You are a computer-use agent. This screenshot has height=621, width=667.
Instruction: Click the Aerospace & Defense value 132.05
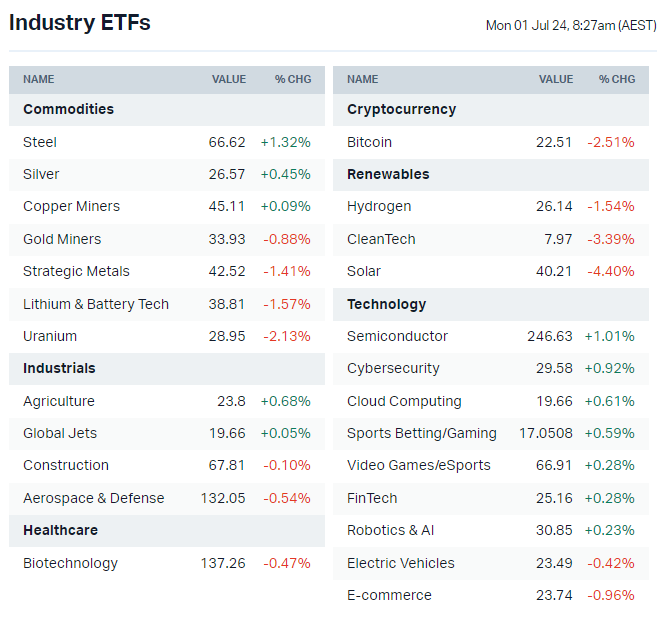coord(223,498)
